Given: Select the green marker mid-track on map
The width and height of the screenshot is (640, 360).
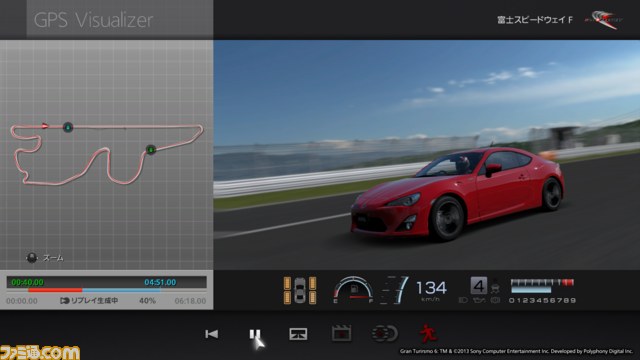Looking at the screenshot, I should 151,150.
